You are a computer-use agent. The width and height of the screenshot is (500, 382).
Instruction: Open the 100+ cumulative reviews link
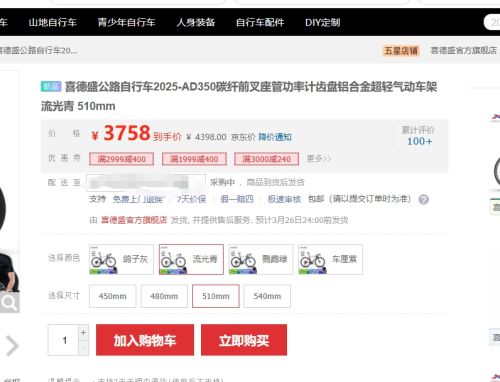coord(419,141)
